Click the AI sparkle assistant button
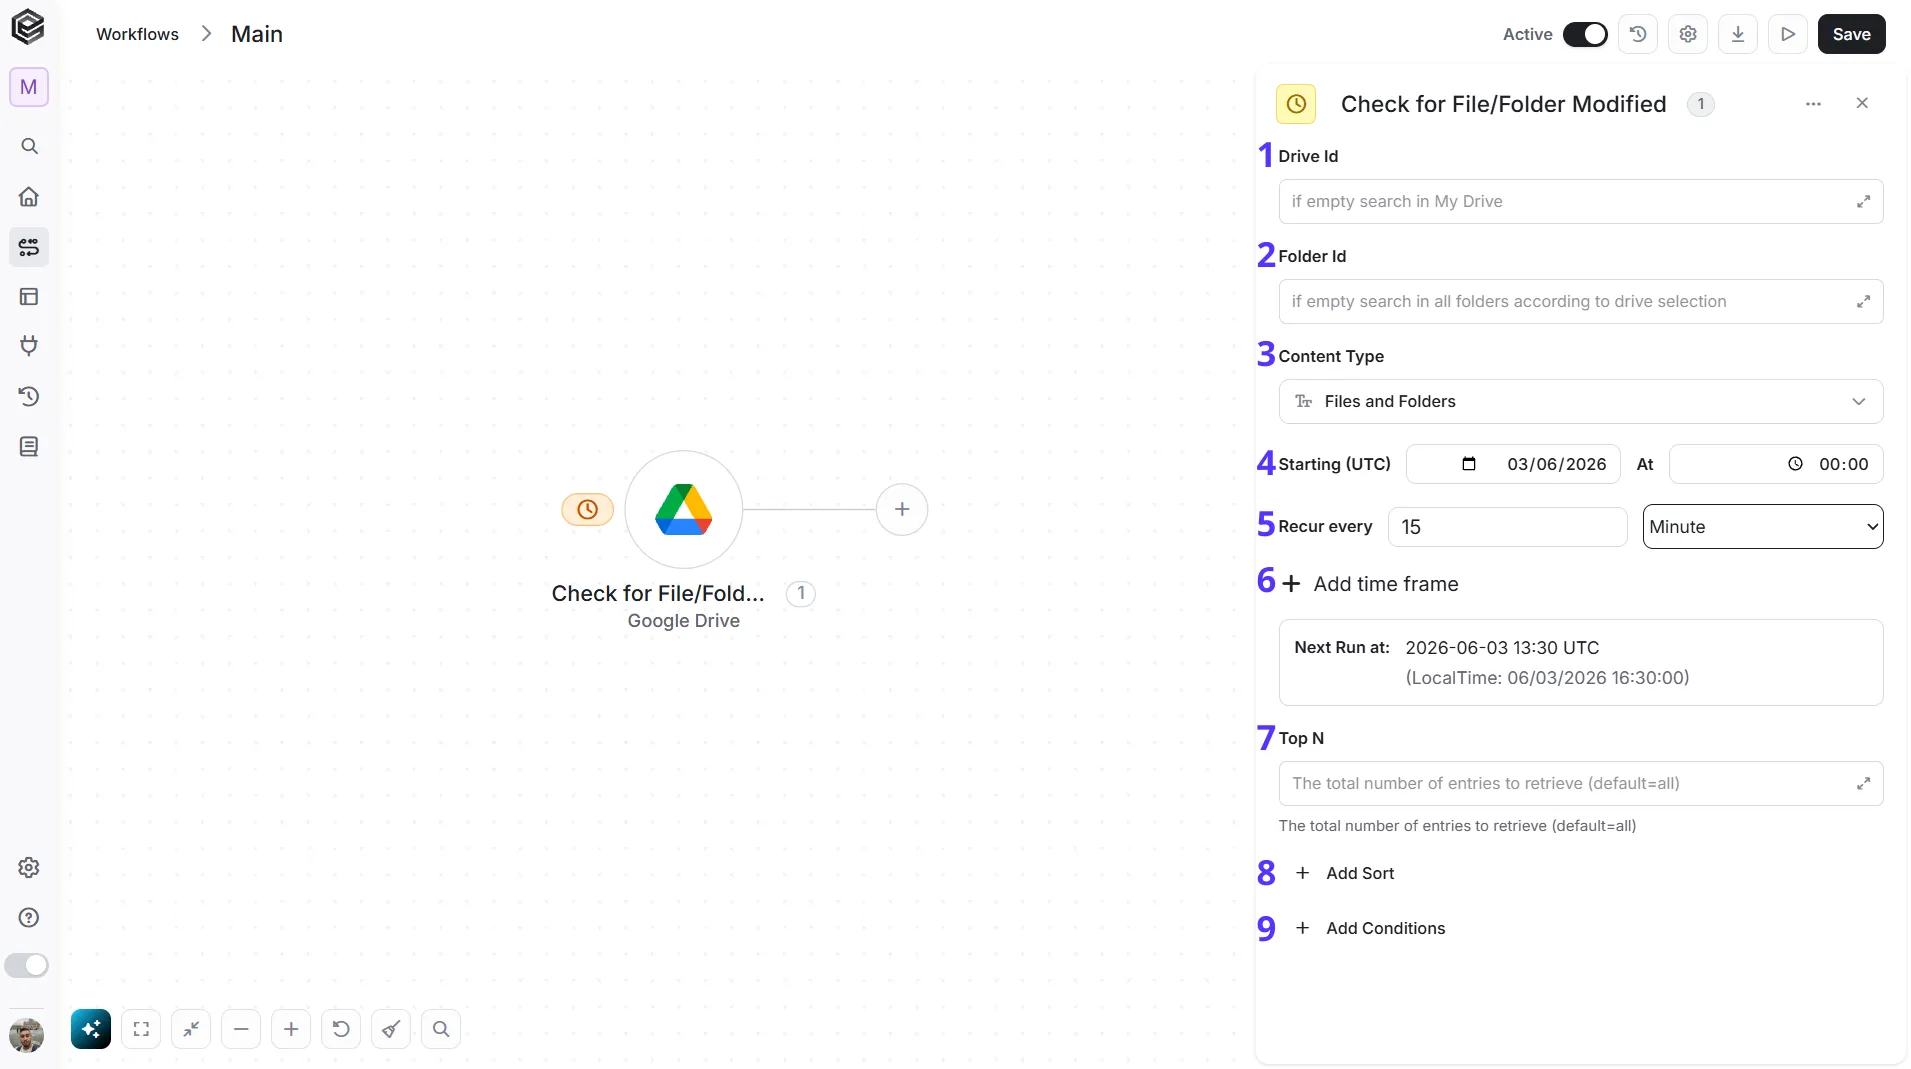The height and width of the screenshot is (1069, 1911). 91,1029
